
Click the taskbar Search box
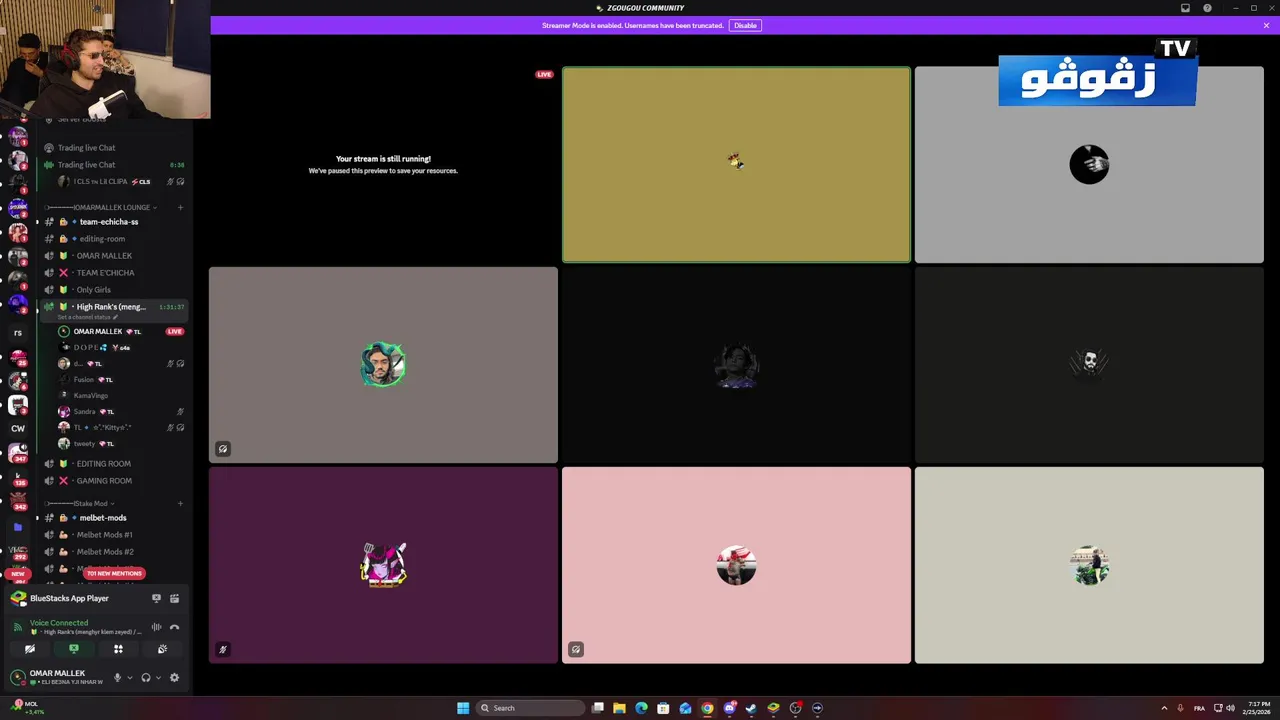(x=530, y=708)
